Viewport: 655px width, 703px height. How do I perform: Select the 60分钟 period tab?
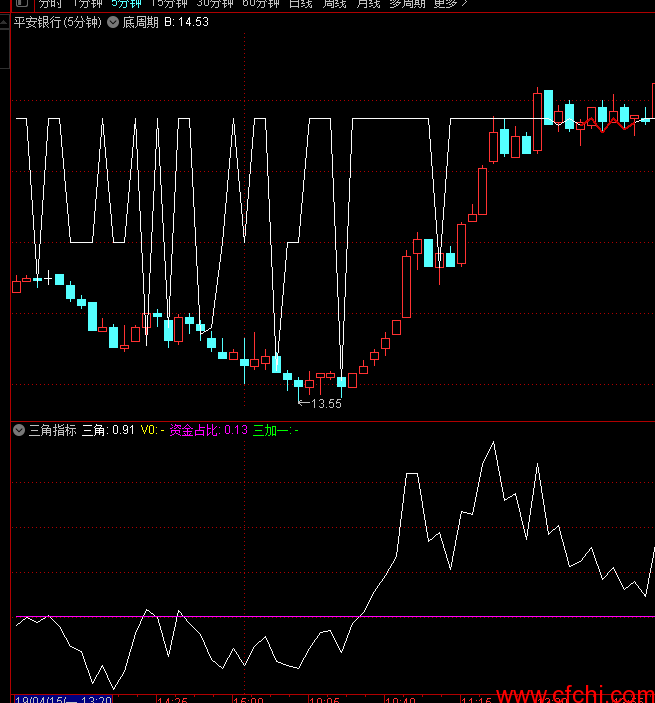[261, 4]
